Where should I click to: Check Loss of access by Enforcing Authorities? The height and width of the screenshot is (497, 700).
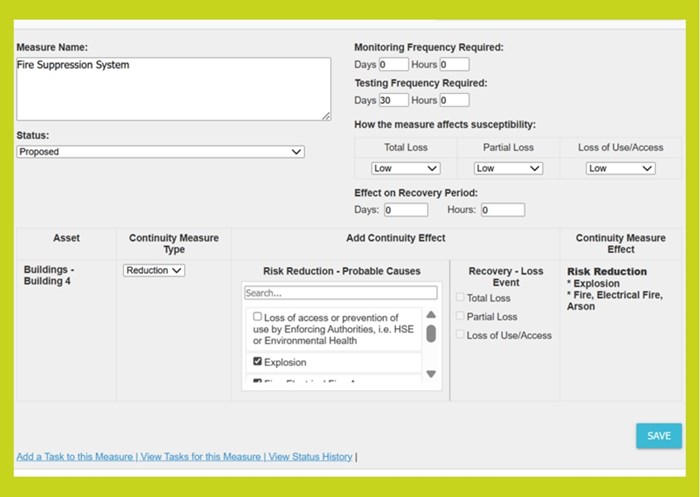click(x=257, y=317)
